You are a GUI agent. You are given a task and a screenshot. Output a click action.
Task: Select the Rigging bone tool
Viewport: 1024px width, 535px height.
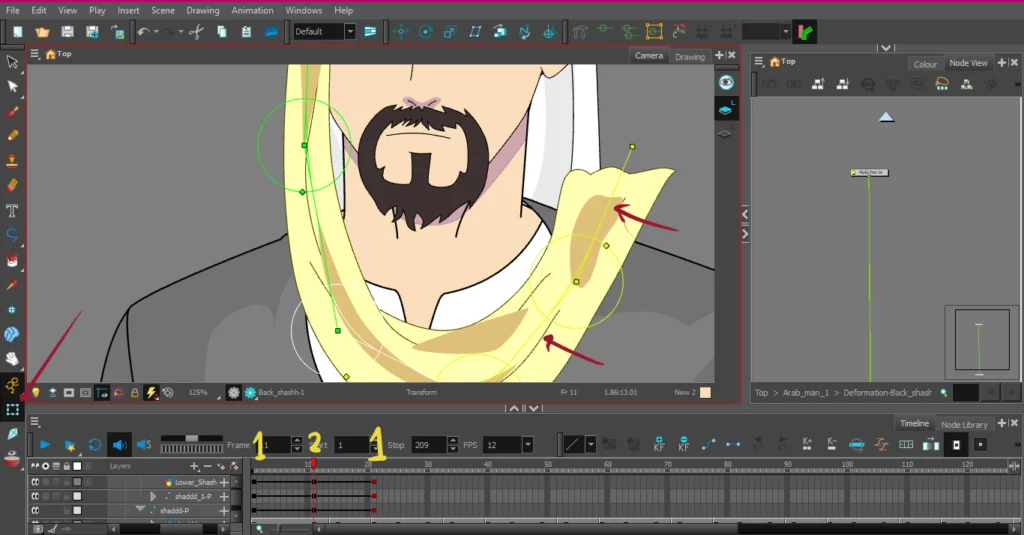point(12,384)
